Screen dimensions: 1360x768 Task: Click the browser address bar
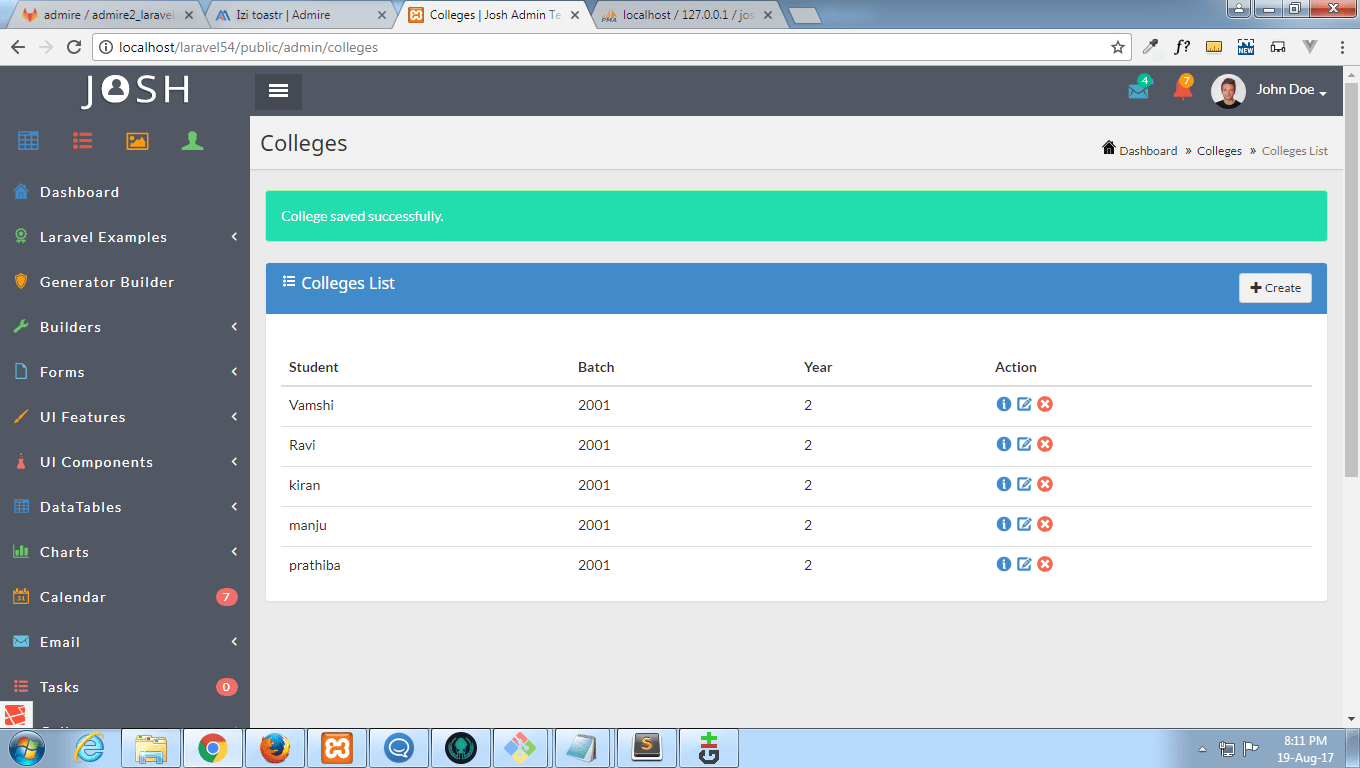coord(600,47)
